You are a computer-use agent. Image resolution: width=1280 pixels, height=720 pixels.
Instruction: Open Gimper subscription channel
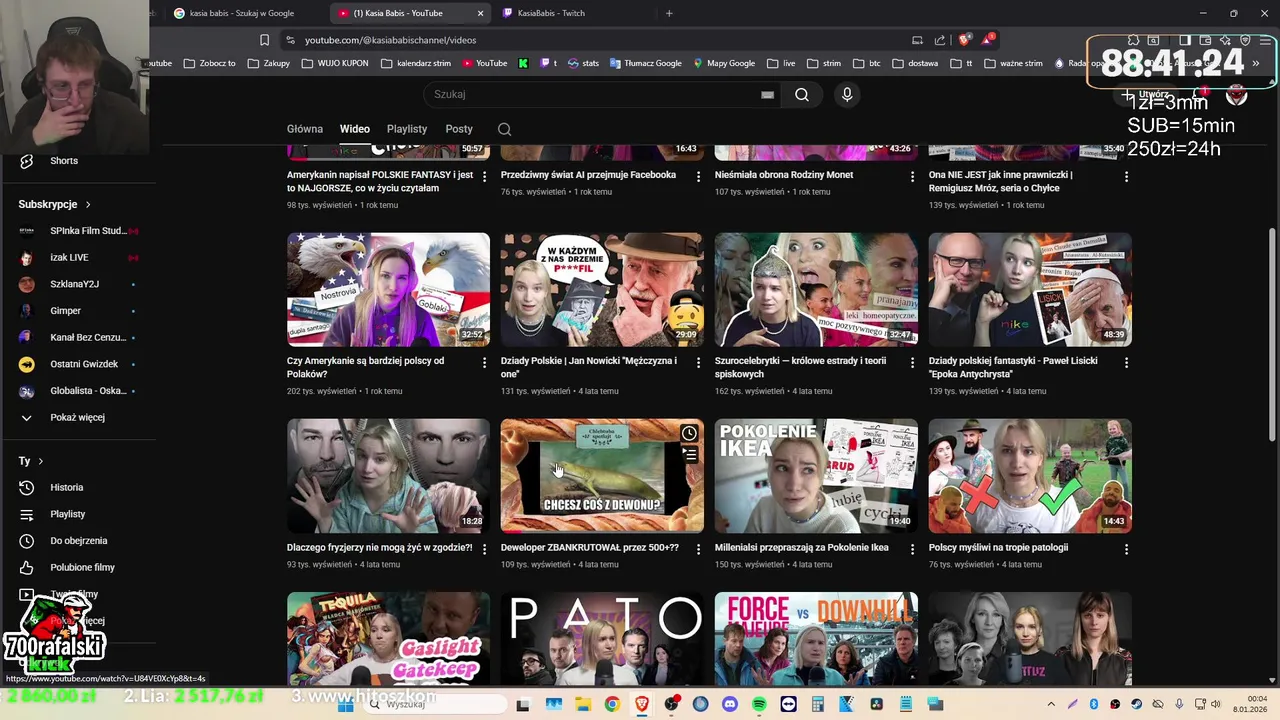(65, 311)
